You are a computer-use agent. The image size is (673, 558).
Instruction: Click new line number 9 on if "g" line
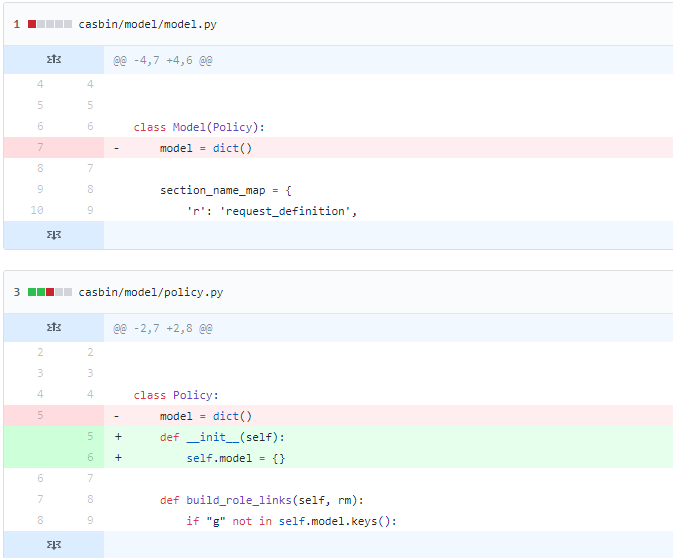point(90,520)
